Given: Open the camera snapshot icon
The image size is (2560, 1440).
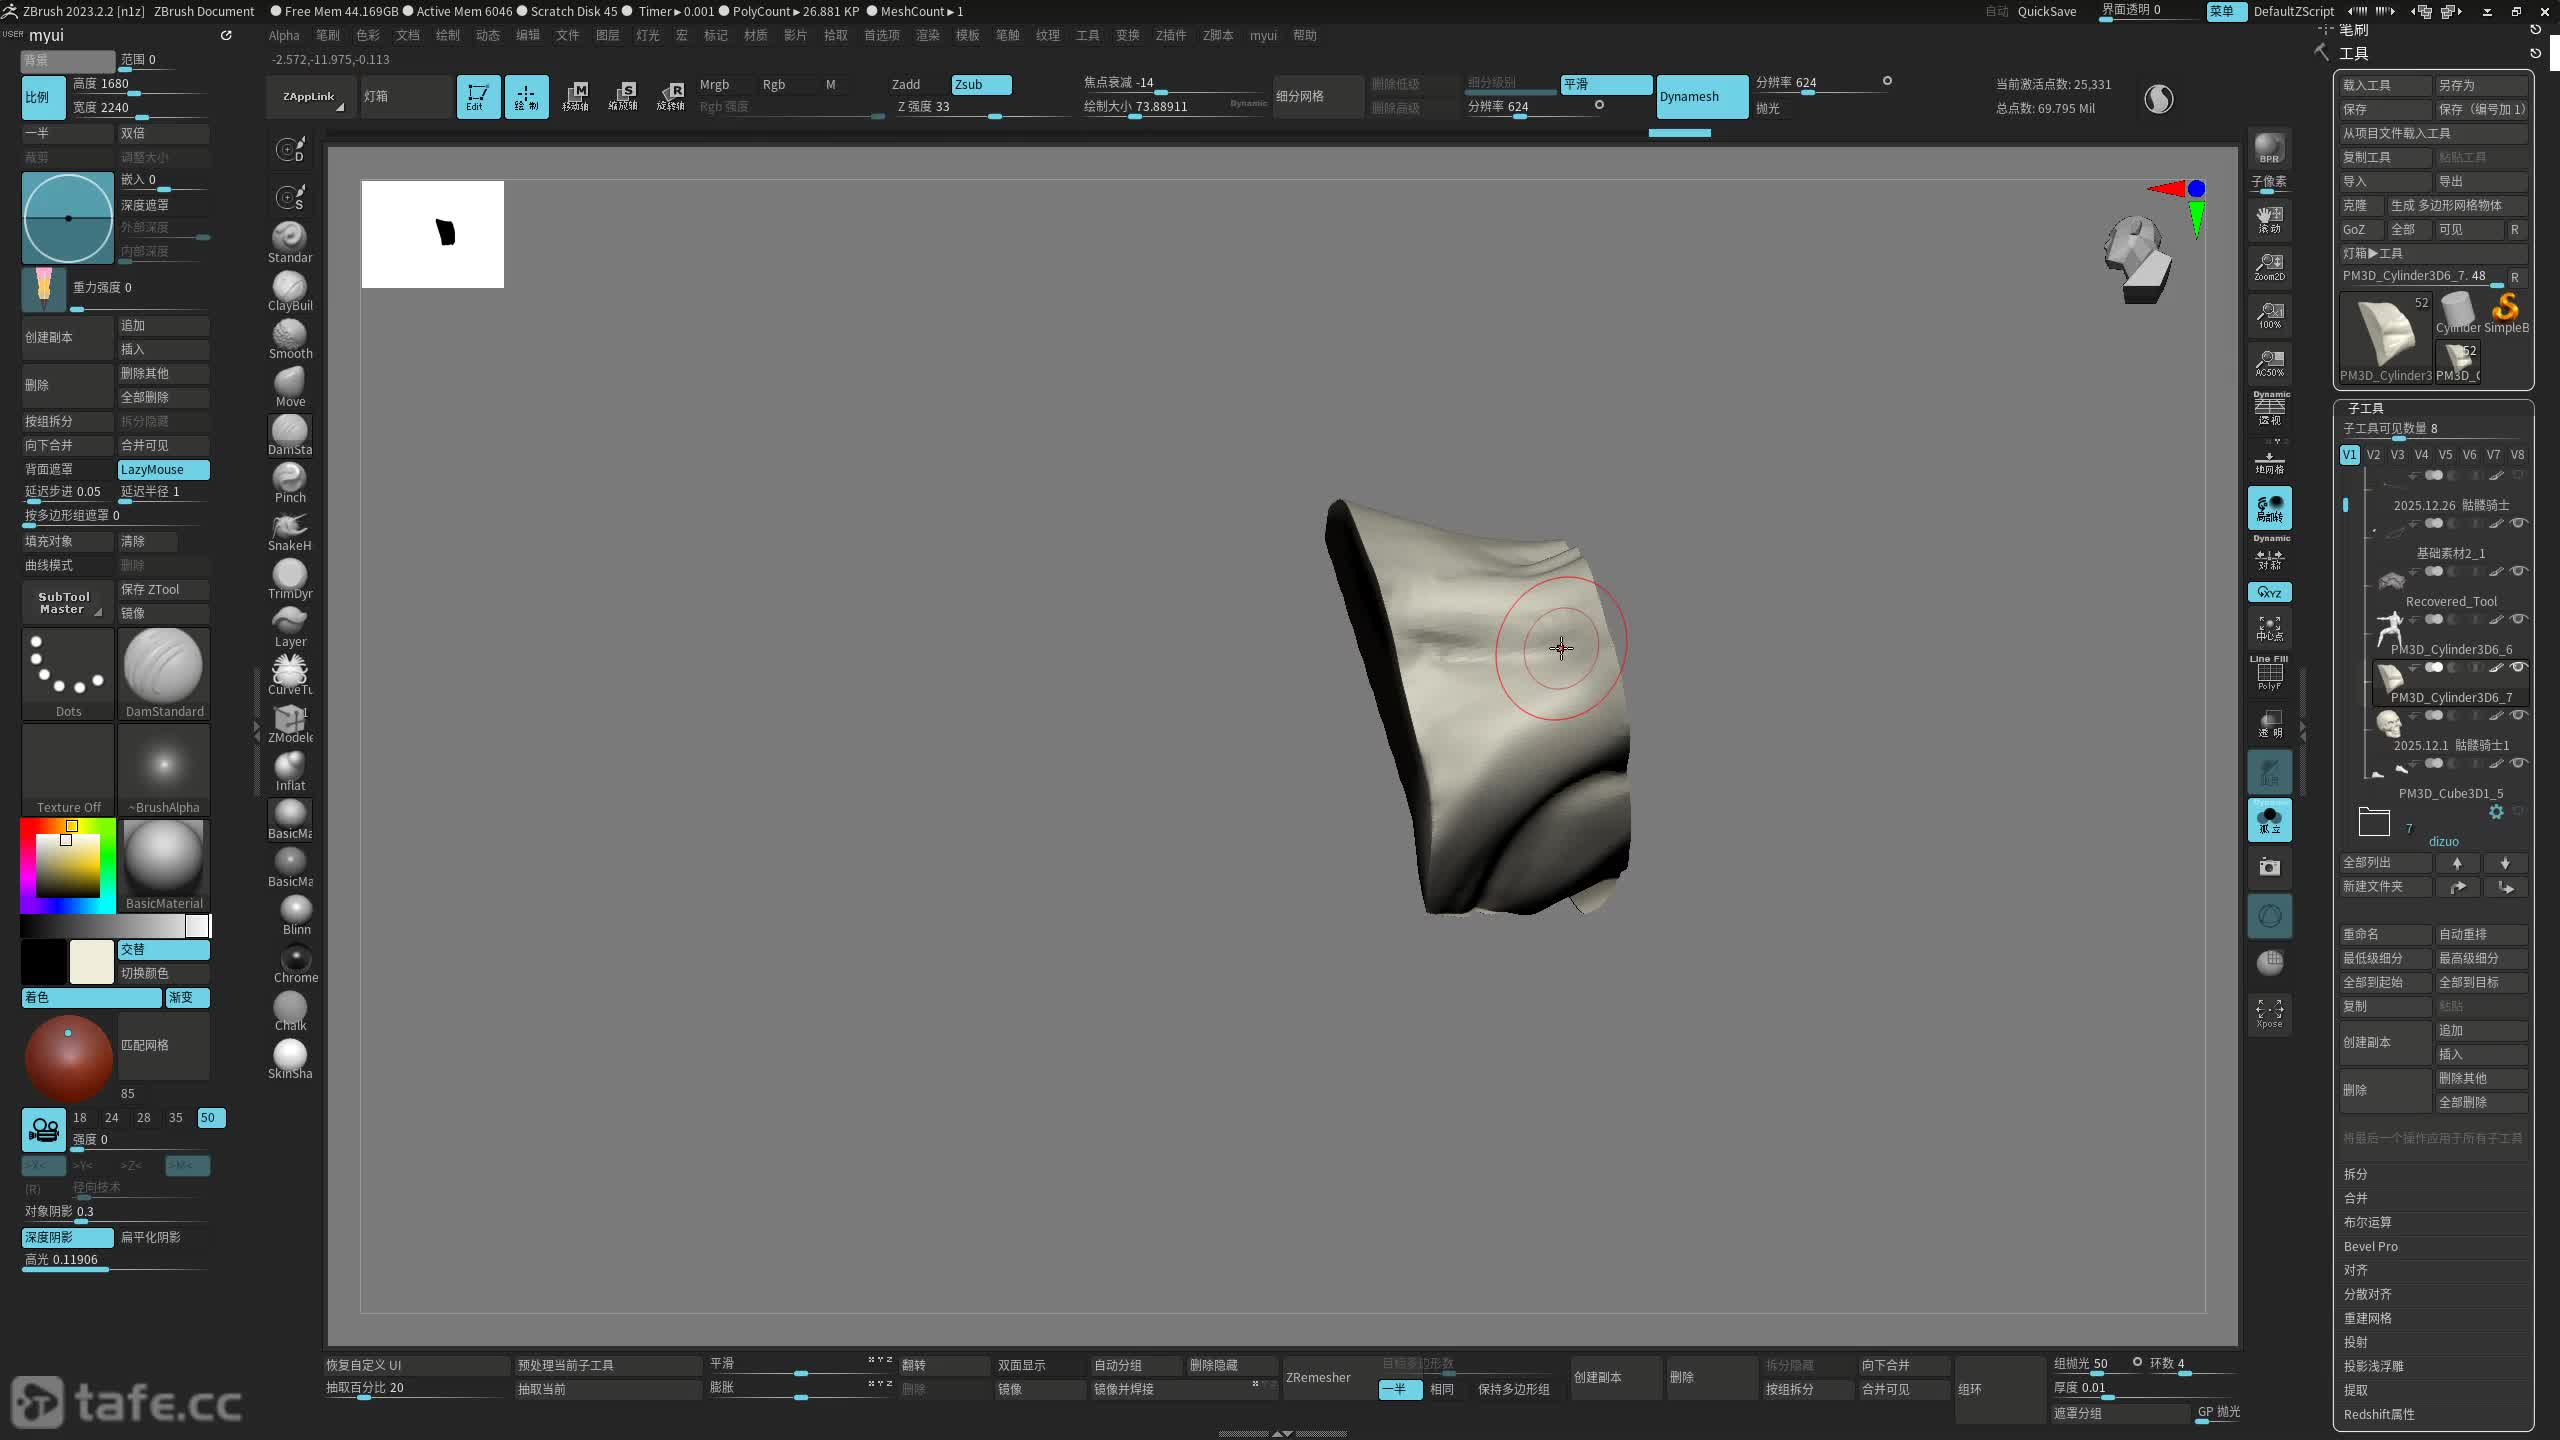Looking at the screenshot, I should point(2269,867).
